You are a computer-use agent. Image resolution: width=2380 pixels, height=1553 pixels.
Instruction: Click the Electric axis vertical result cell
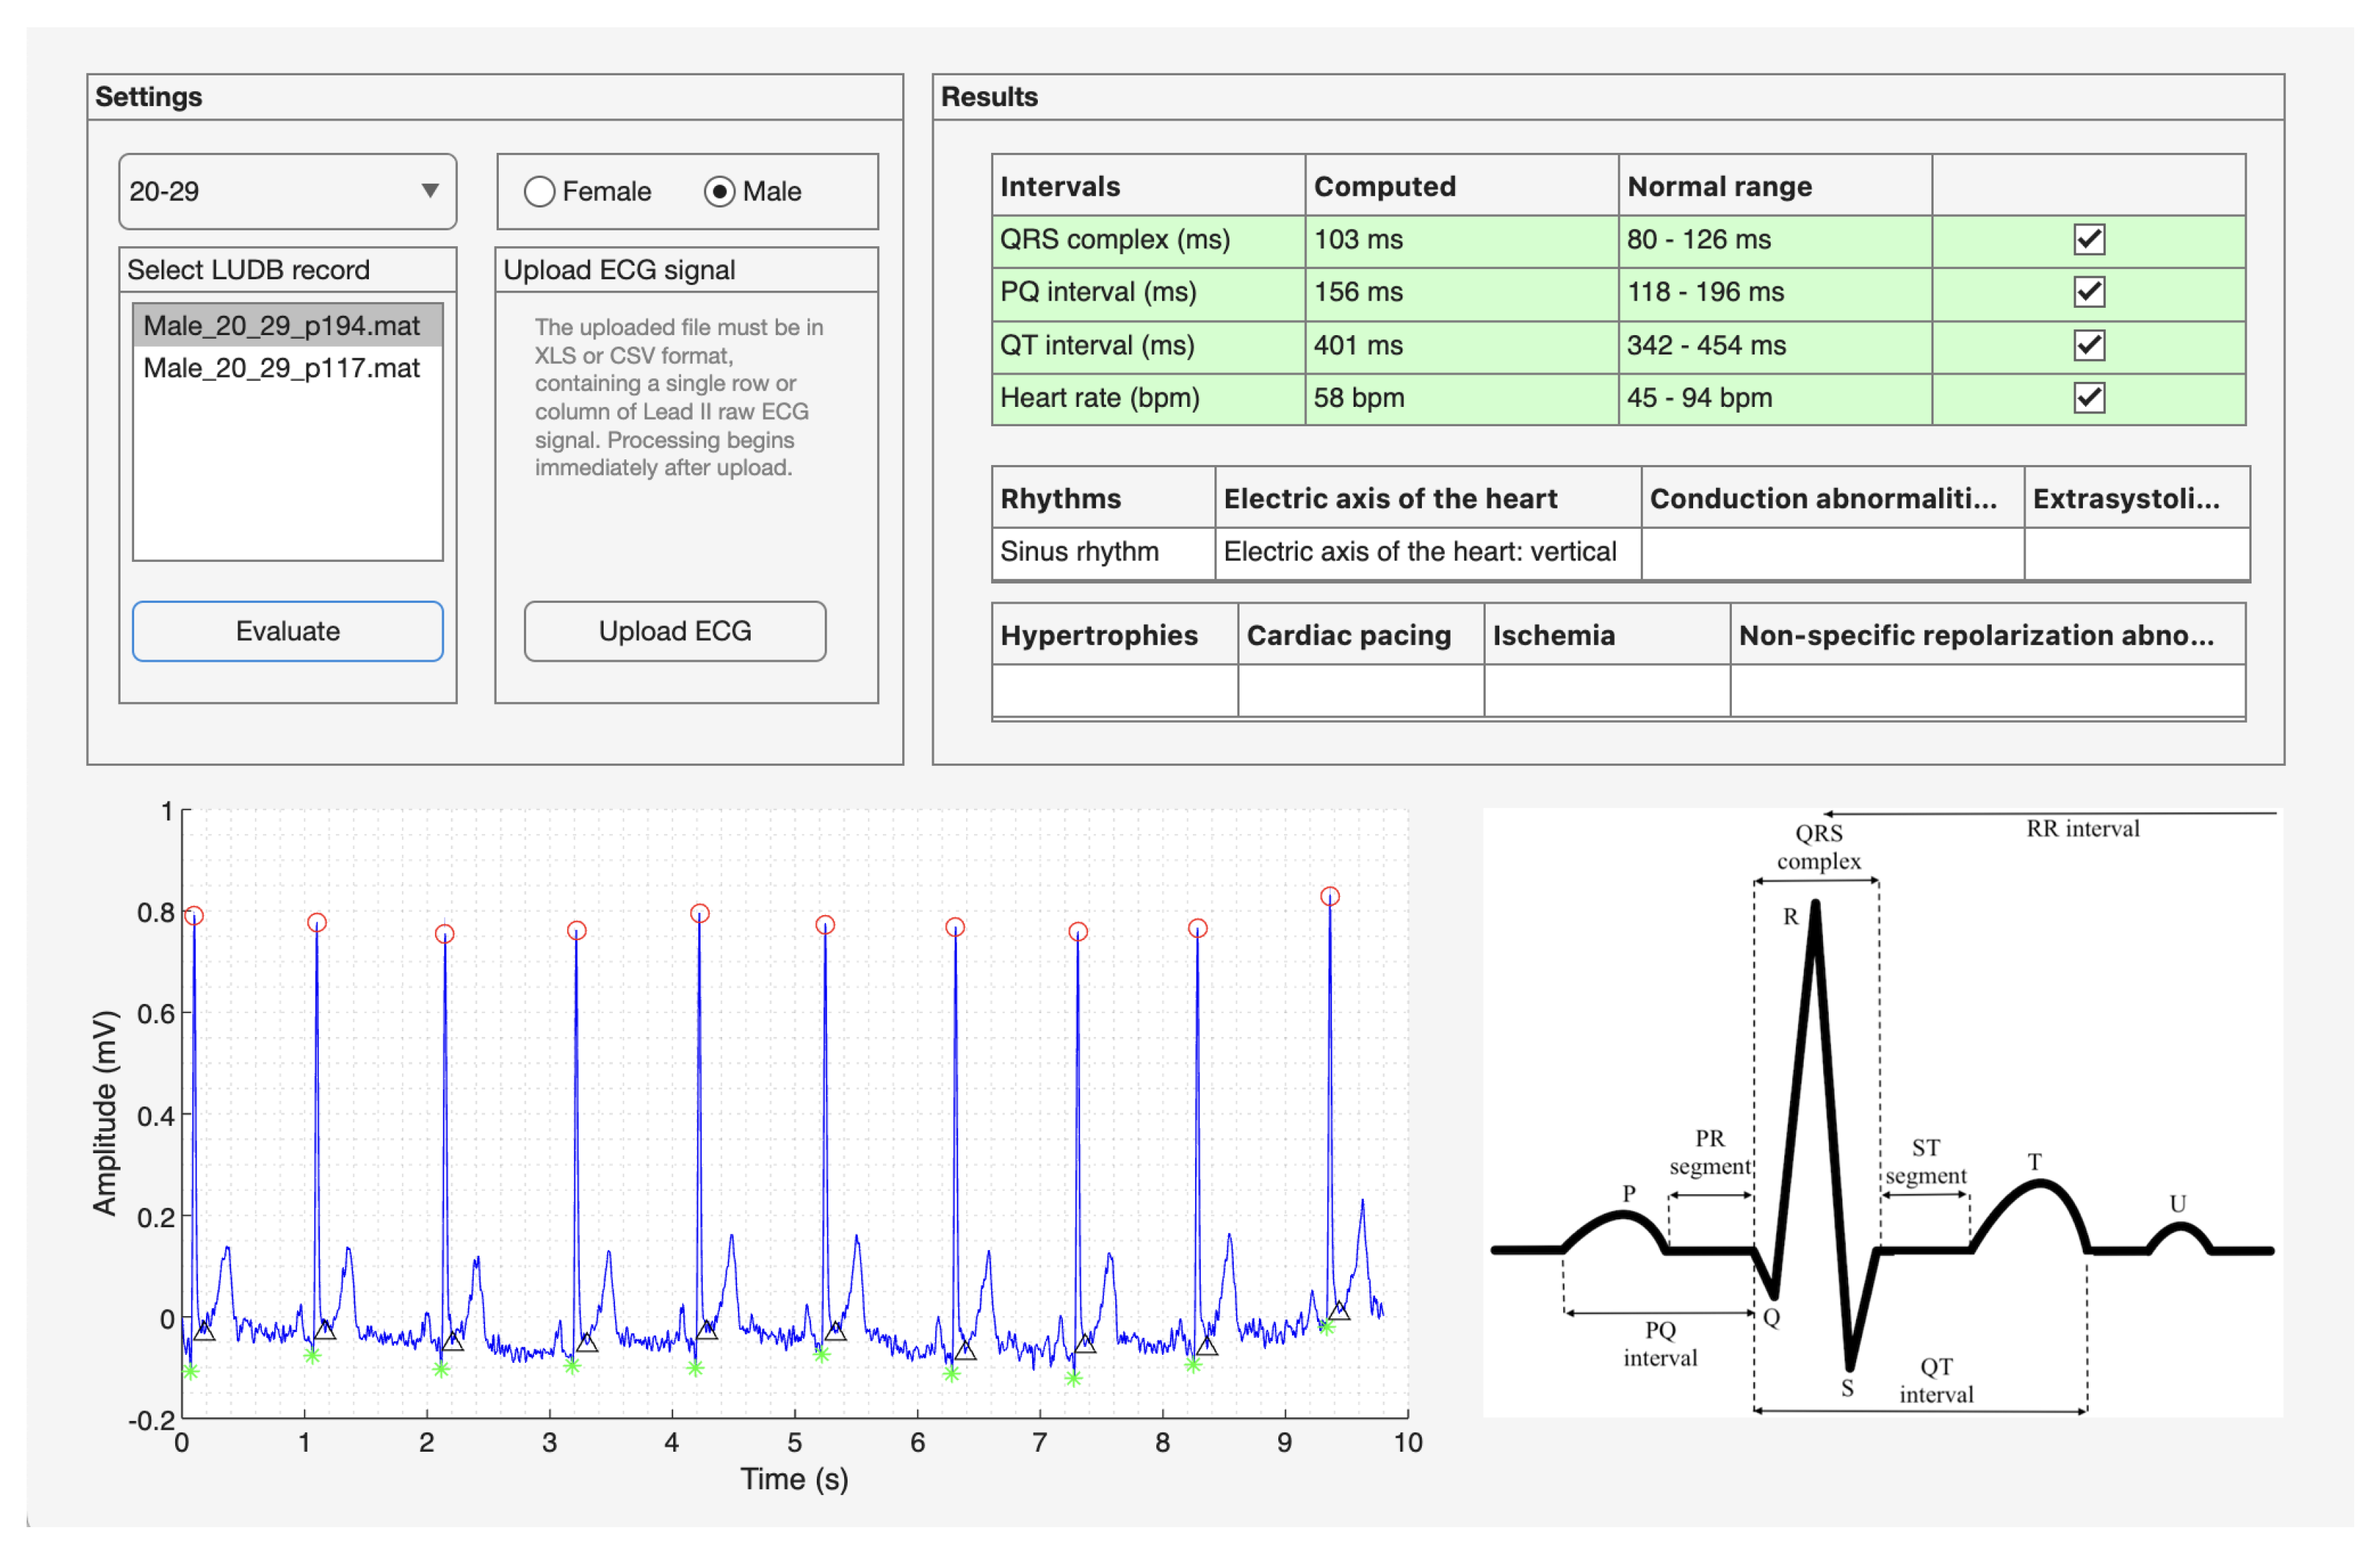pos(1427,552)
